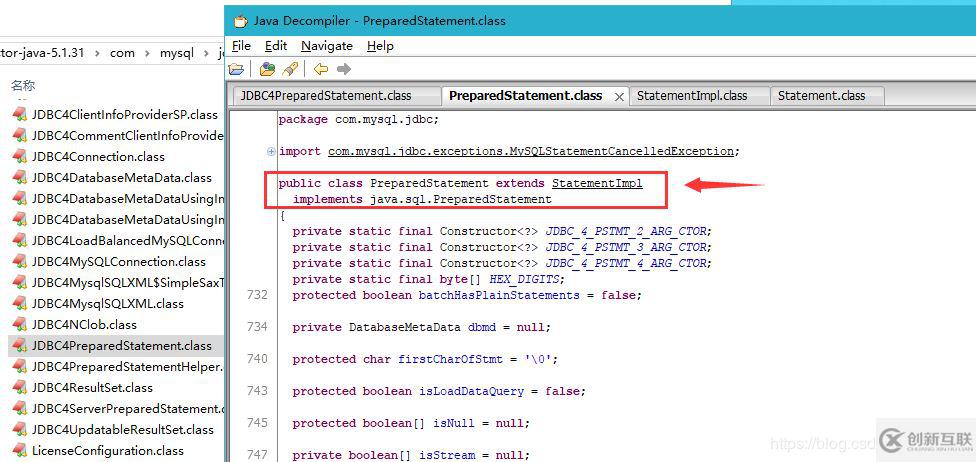The height and width of the screenshot is (462, 976).
Task: Click the batchHasPlainStatements field name
Action: (499, 295)
